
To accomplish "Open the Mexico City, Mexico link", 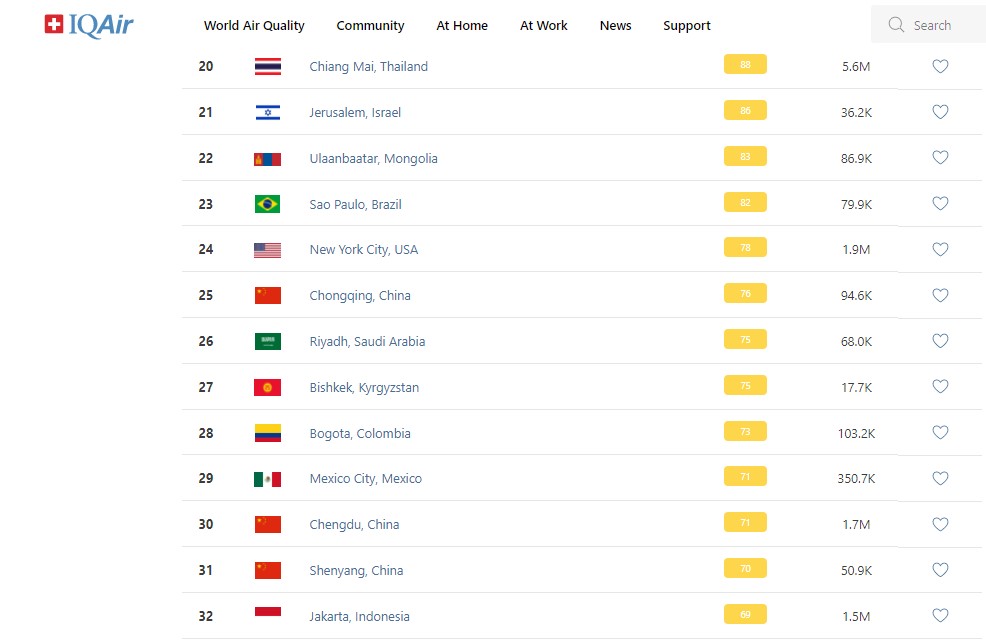I will (x=365, y=479).
